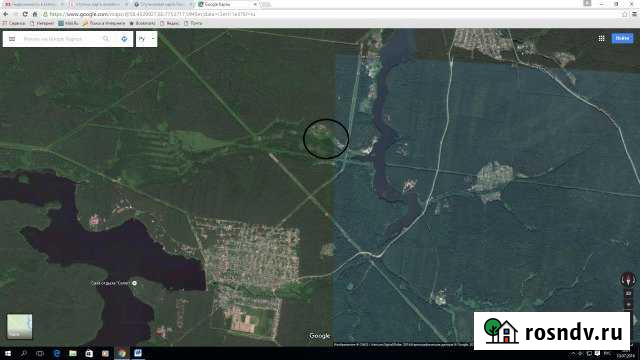Switch to Map view via the layer thumbnail

(x=19, y=326)
